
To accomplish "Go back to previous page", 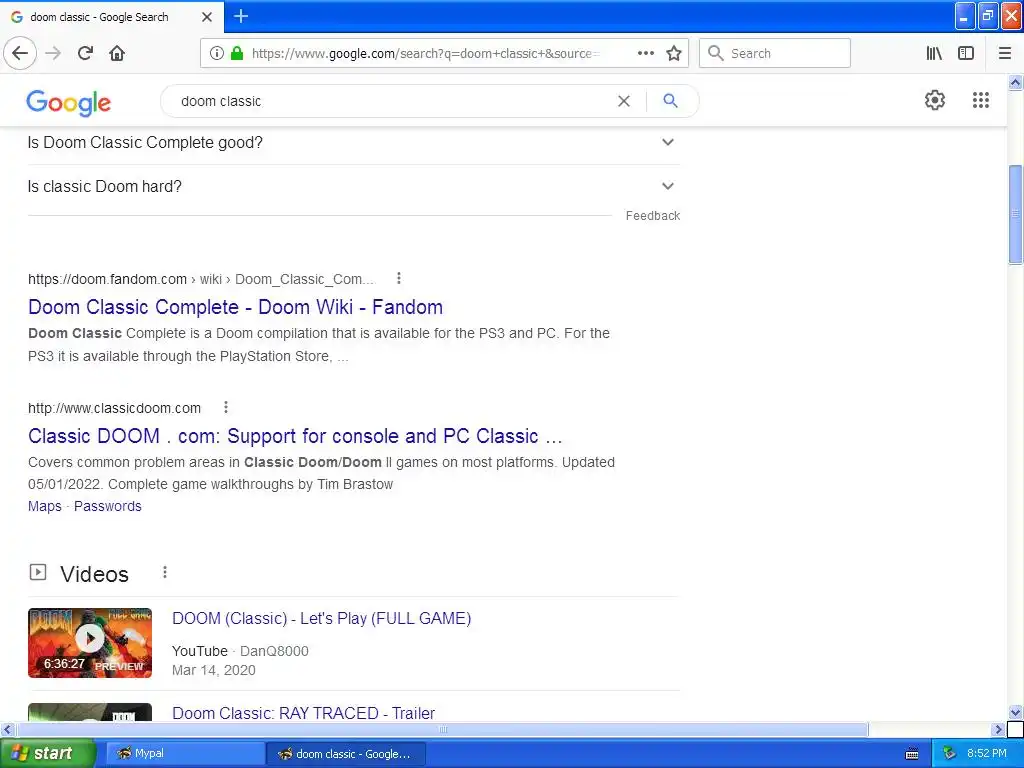I will tap(20, 53).
